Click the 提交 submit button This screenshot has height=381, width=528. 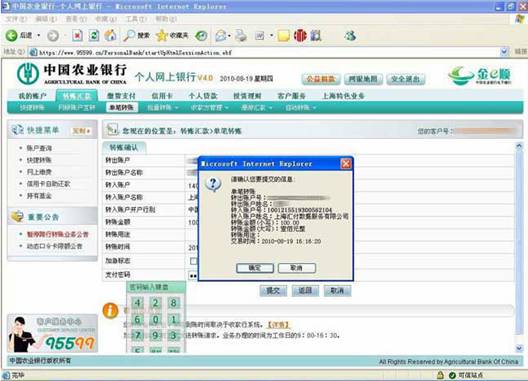273,290
